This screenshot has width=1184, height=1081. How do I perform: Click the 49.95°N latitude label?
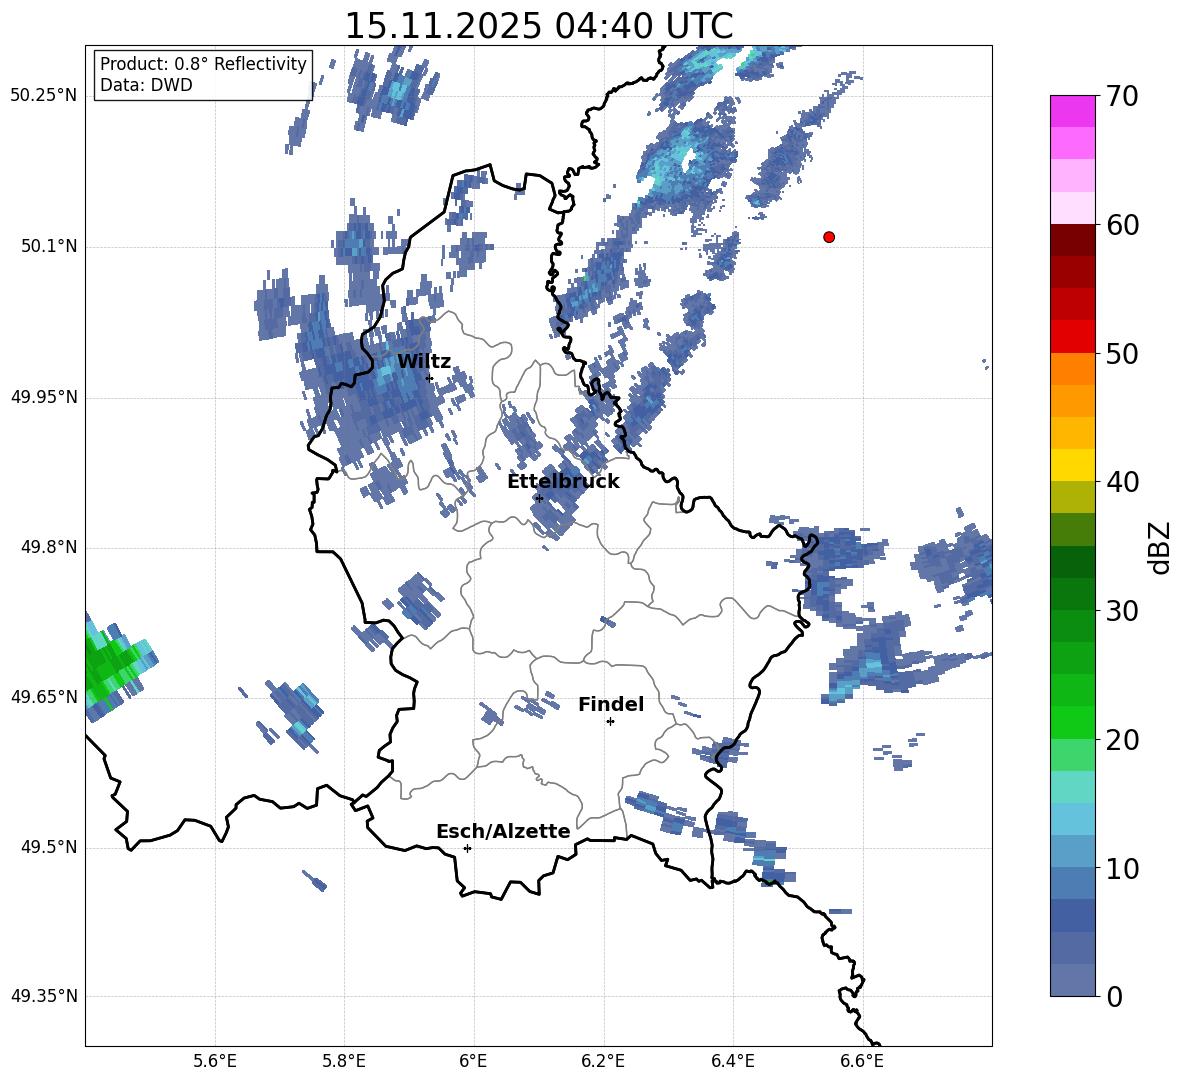tap(44, 396)
